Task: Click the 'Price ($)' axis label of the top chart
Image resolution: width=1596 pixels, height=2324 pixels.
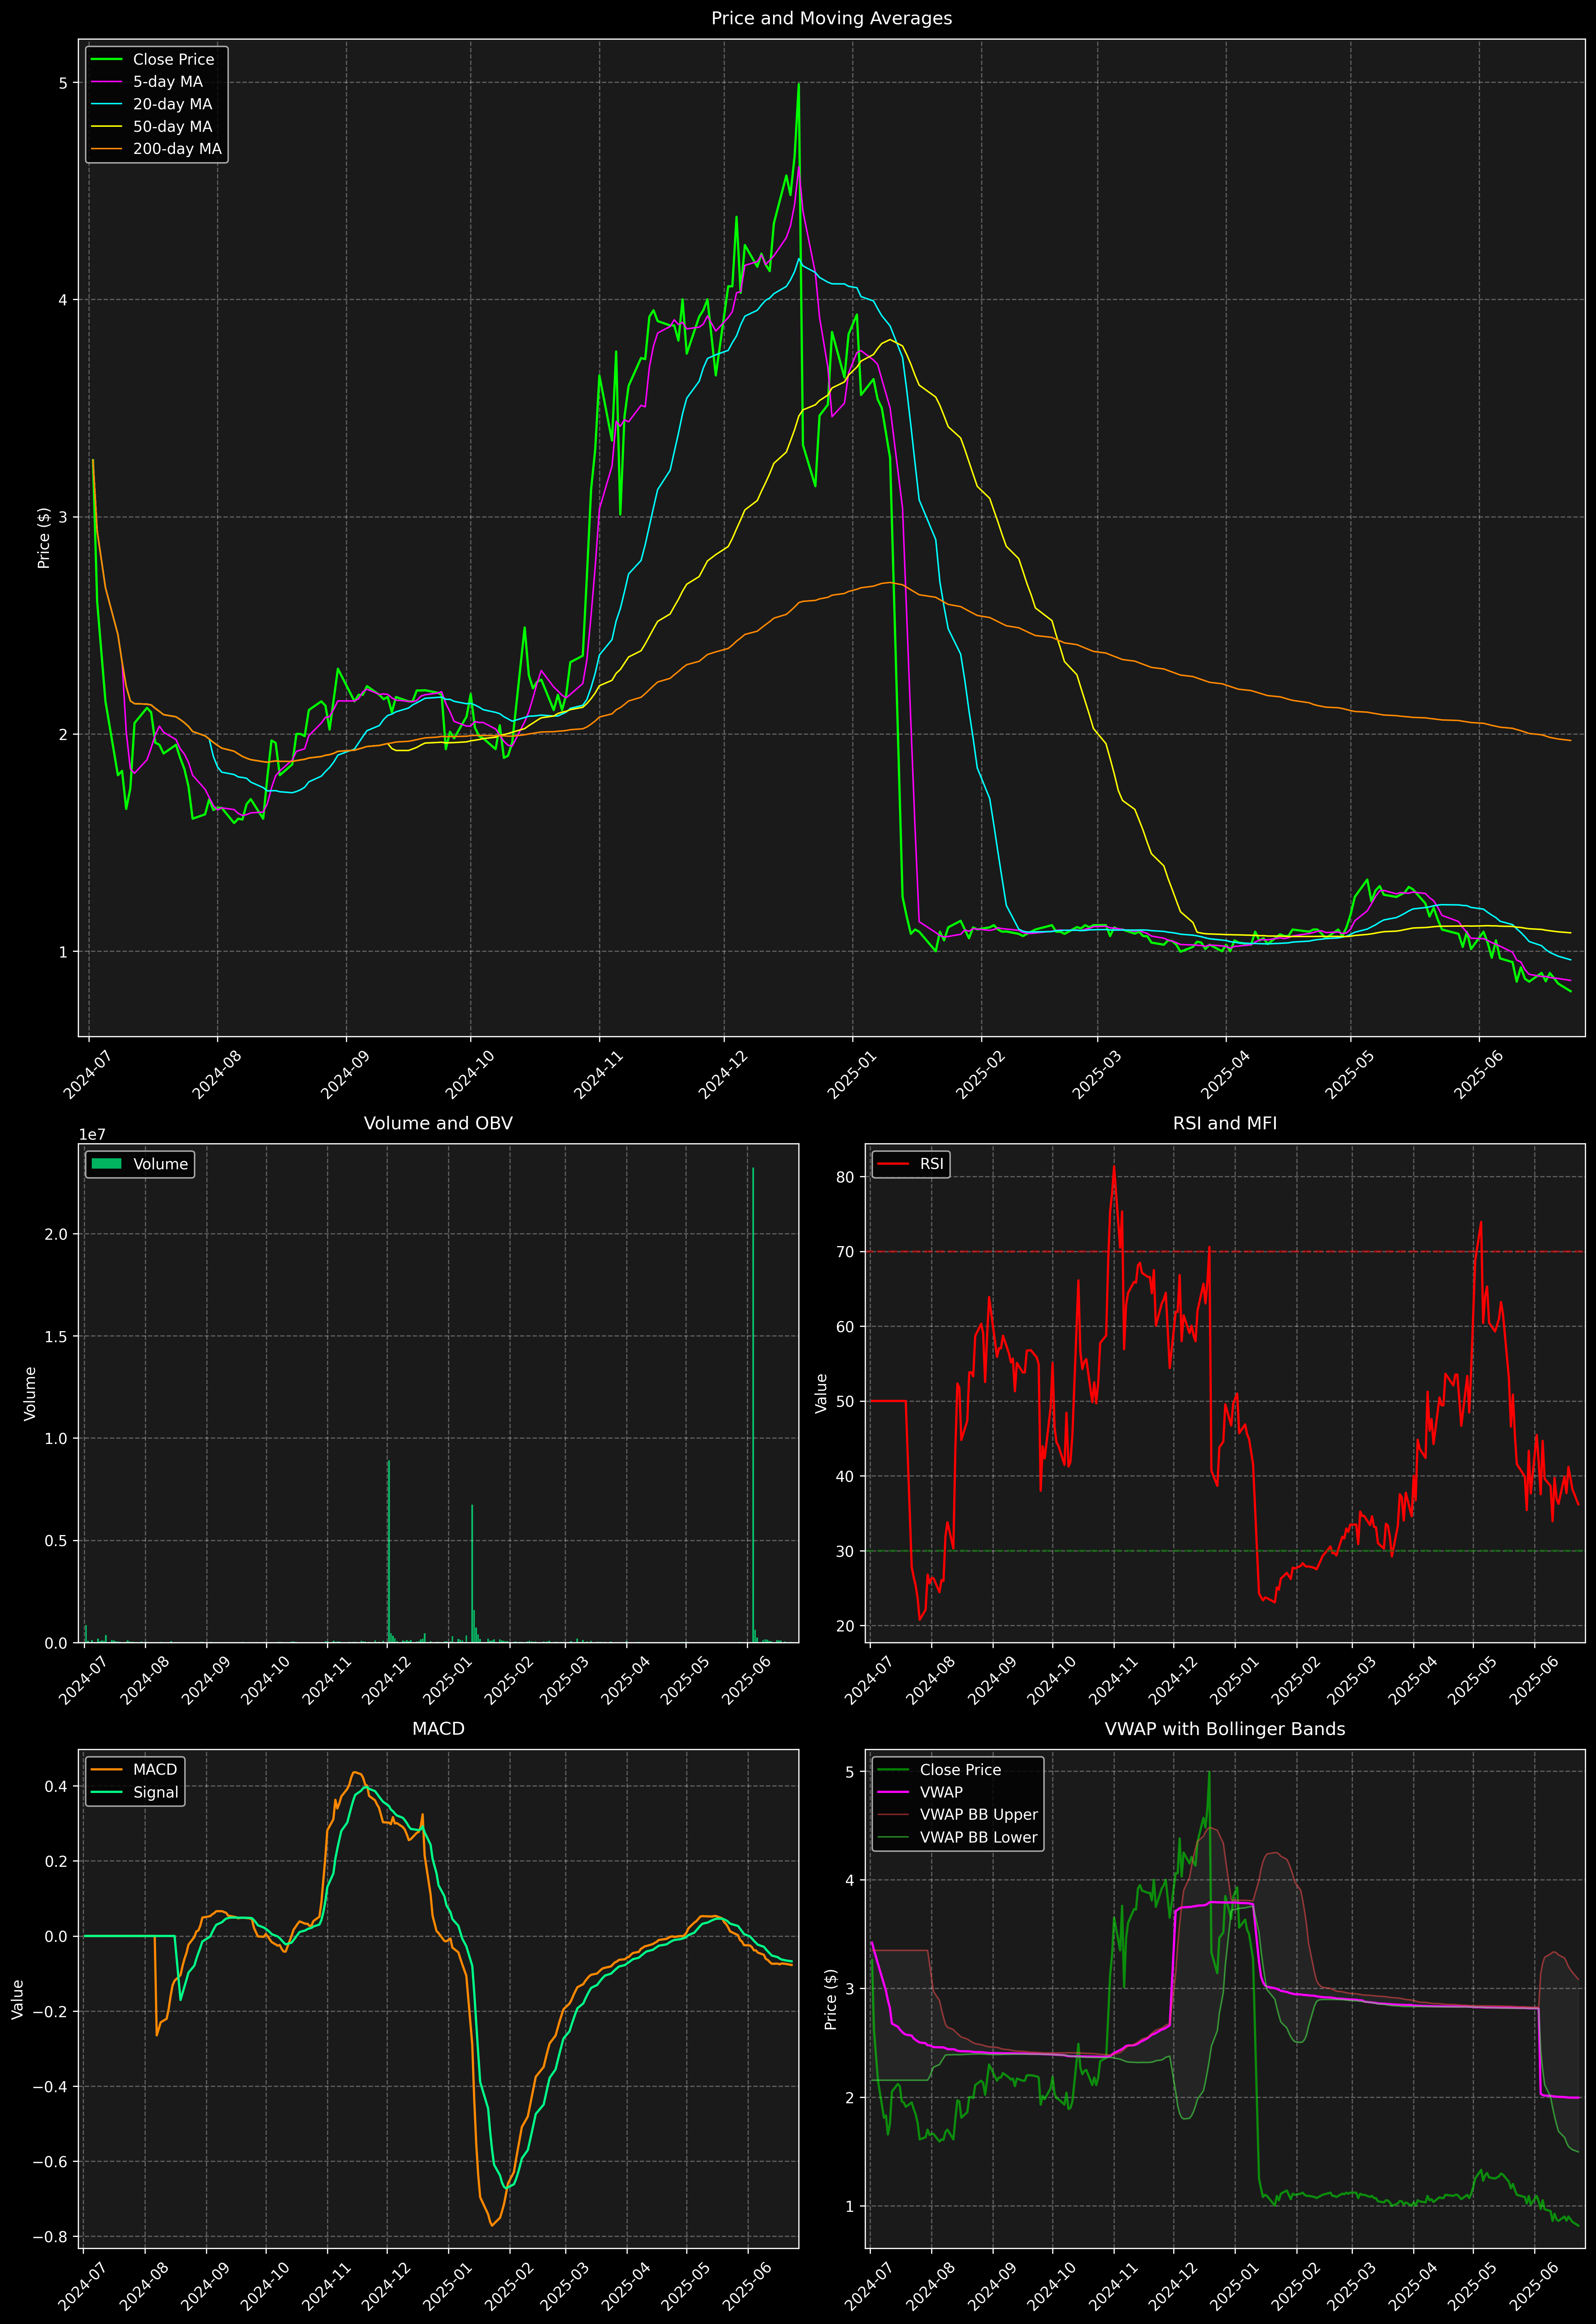Action: [44, 538]
